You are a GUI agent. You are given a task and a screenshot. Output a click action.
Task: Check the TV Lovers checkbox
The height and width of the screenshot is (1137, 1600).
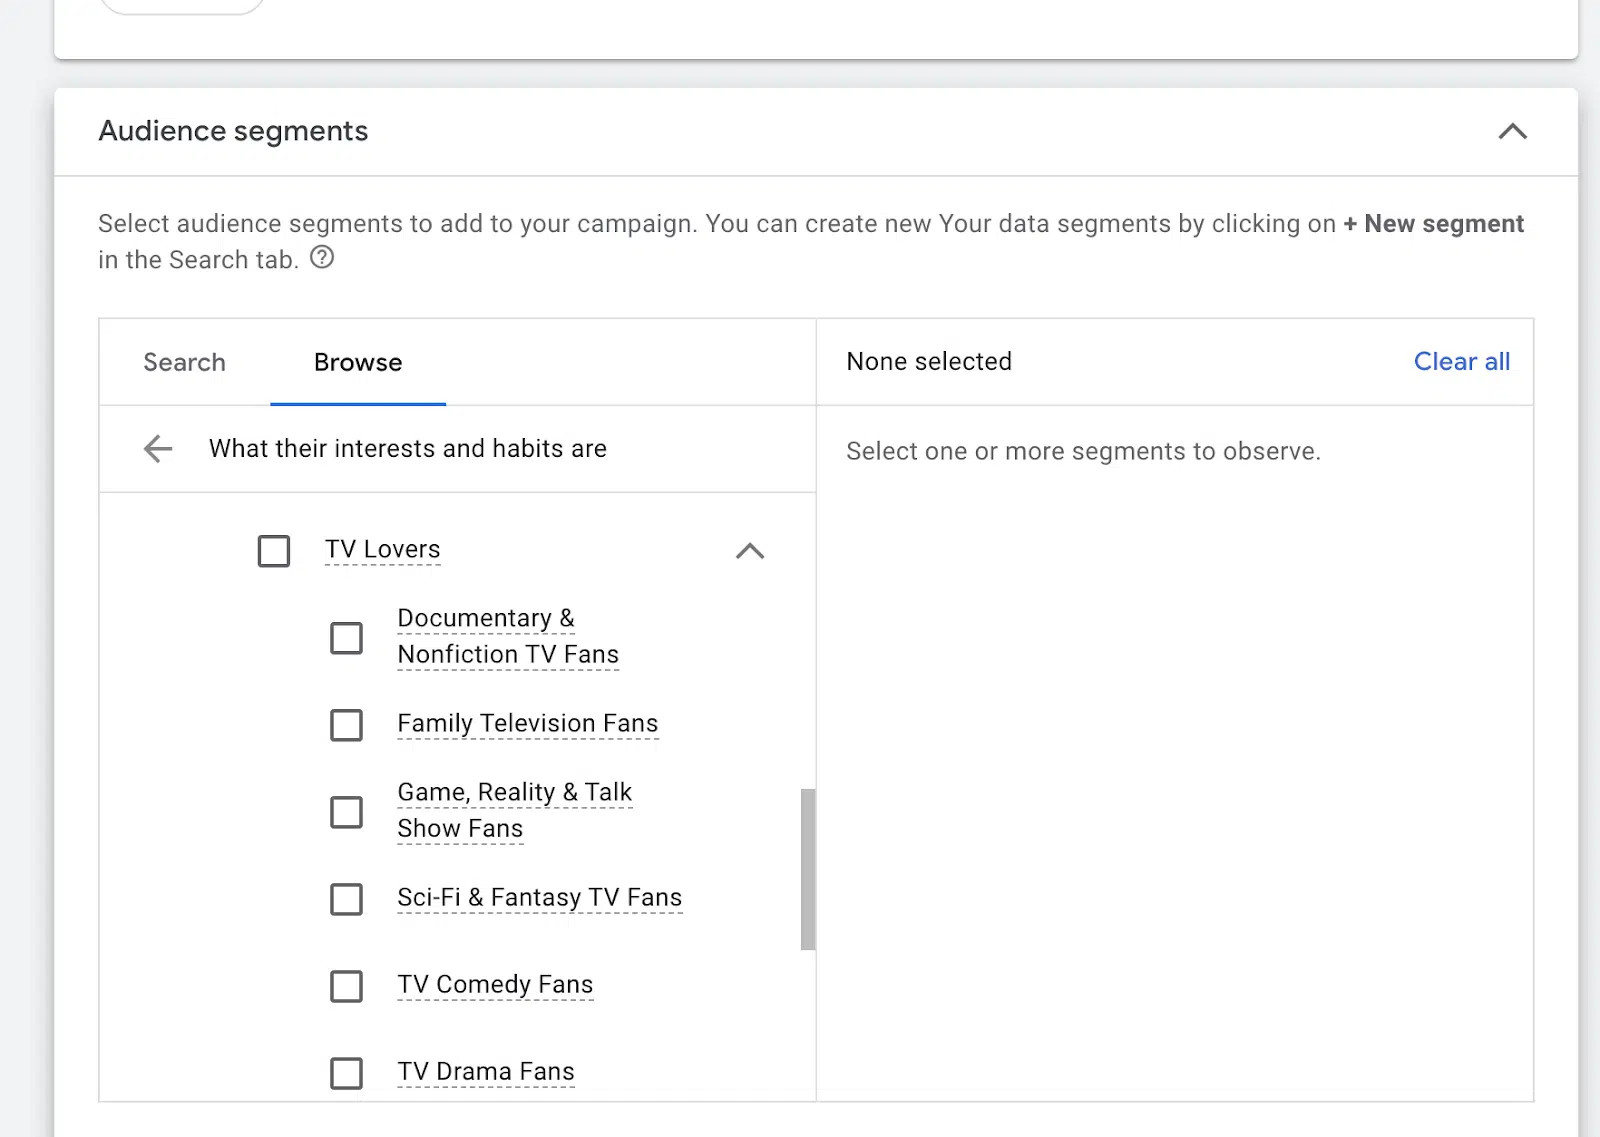pyautogui.click(x=274, y=551)
